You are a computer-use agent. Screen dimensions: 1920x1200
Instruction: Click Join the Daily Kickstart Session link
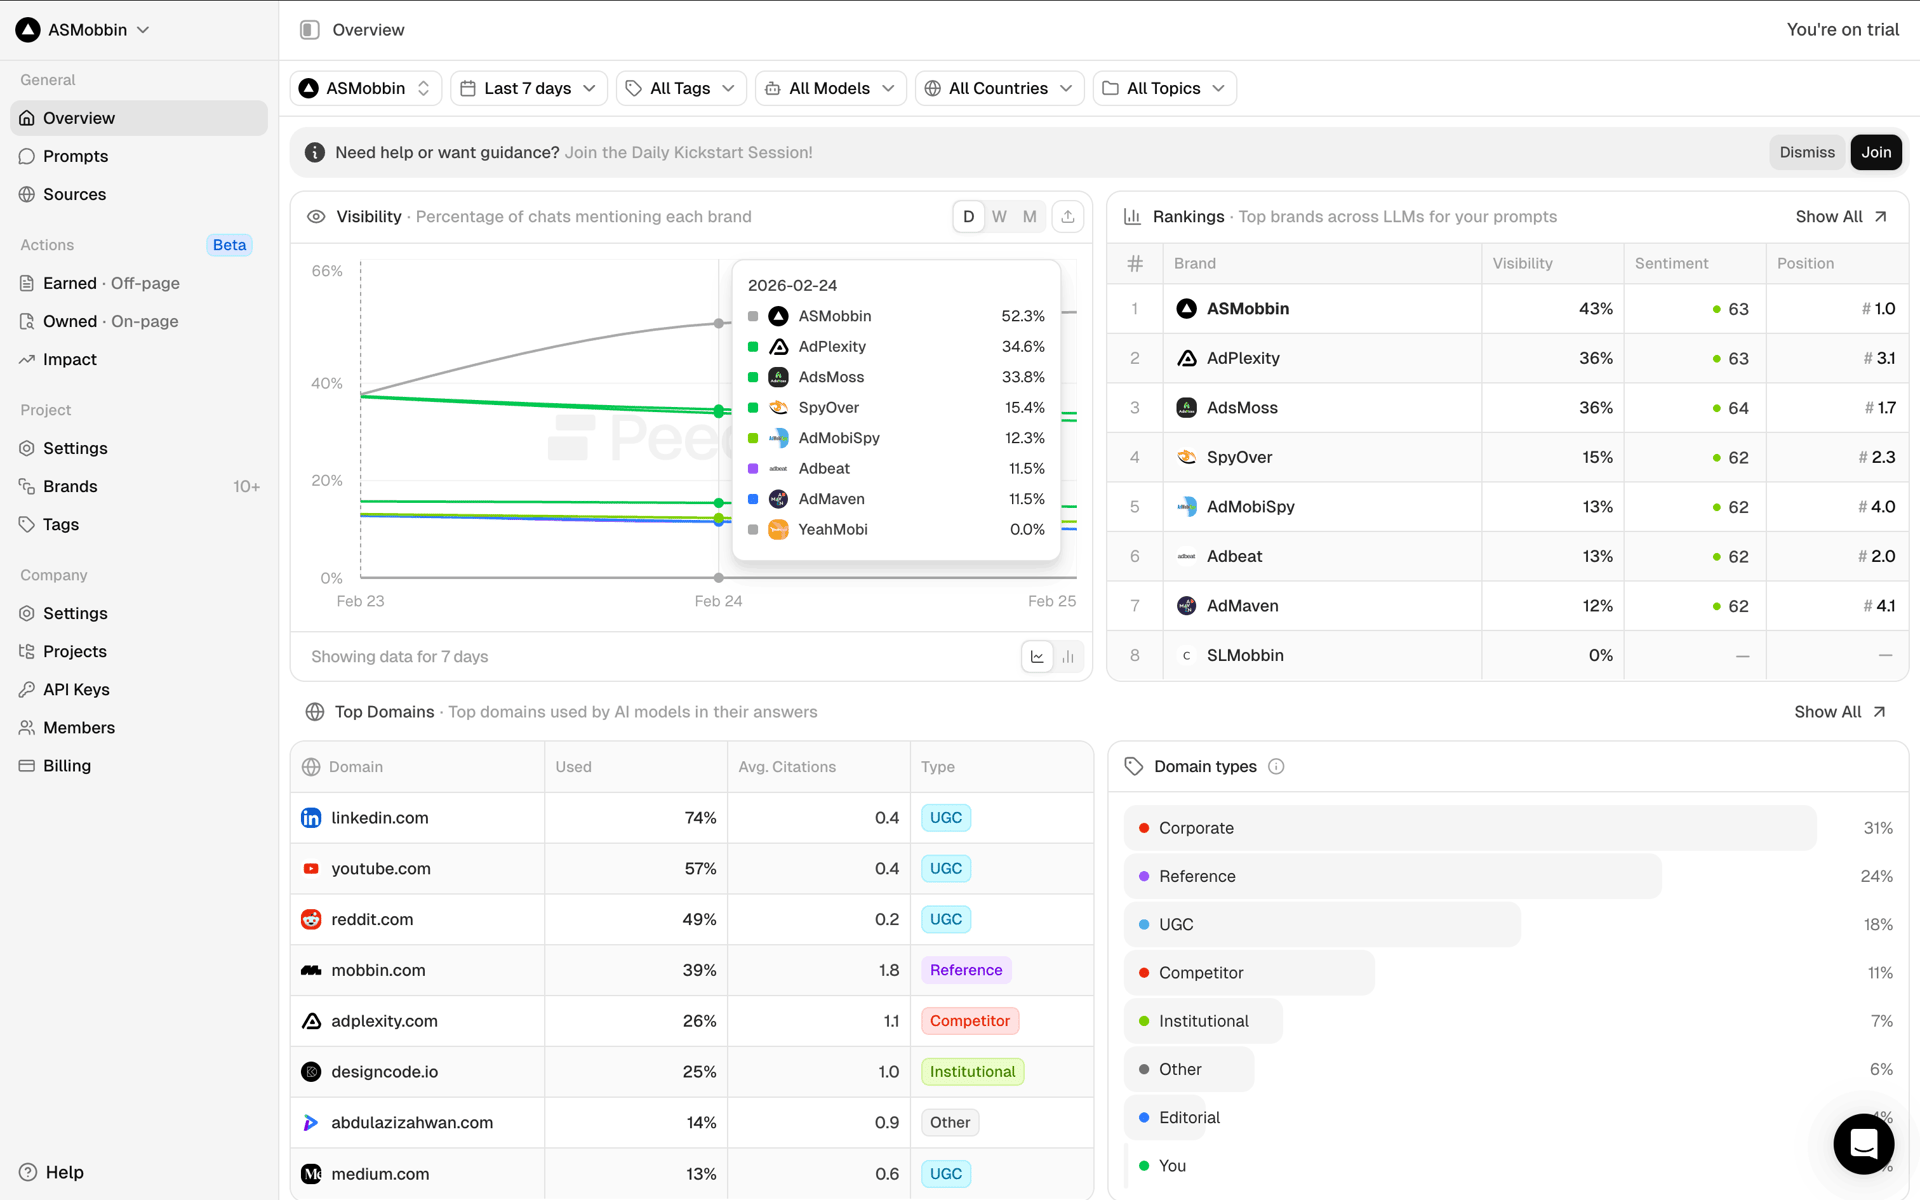(688, 152)
